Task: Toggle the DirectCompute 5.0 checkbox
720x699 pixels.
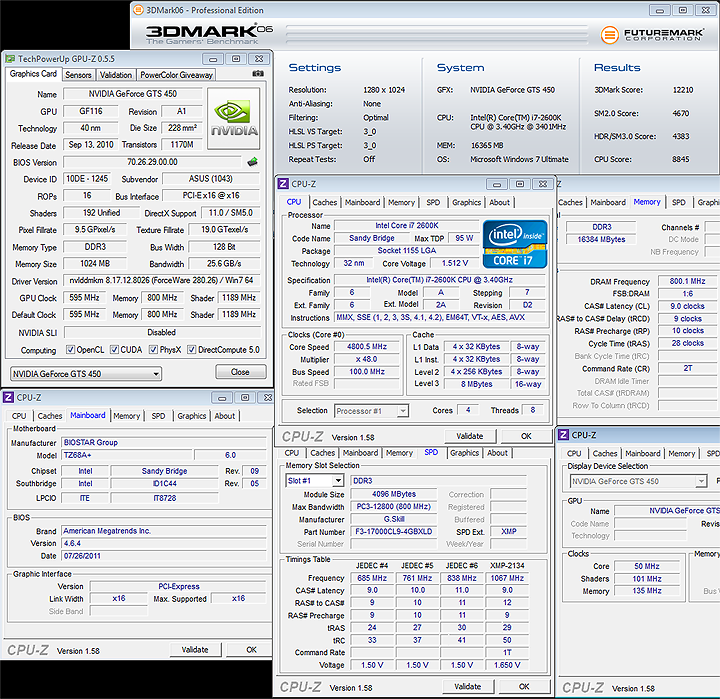Action: [x=191, y=350]
